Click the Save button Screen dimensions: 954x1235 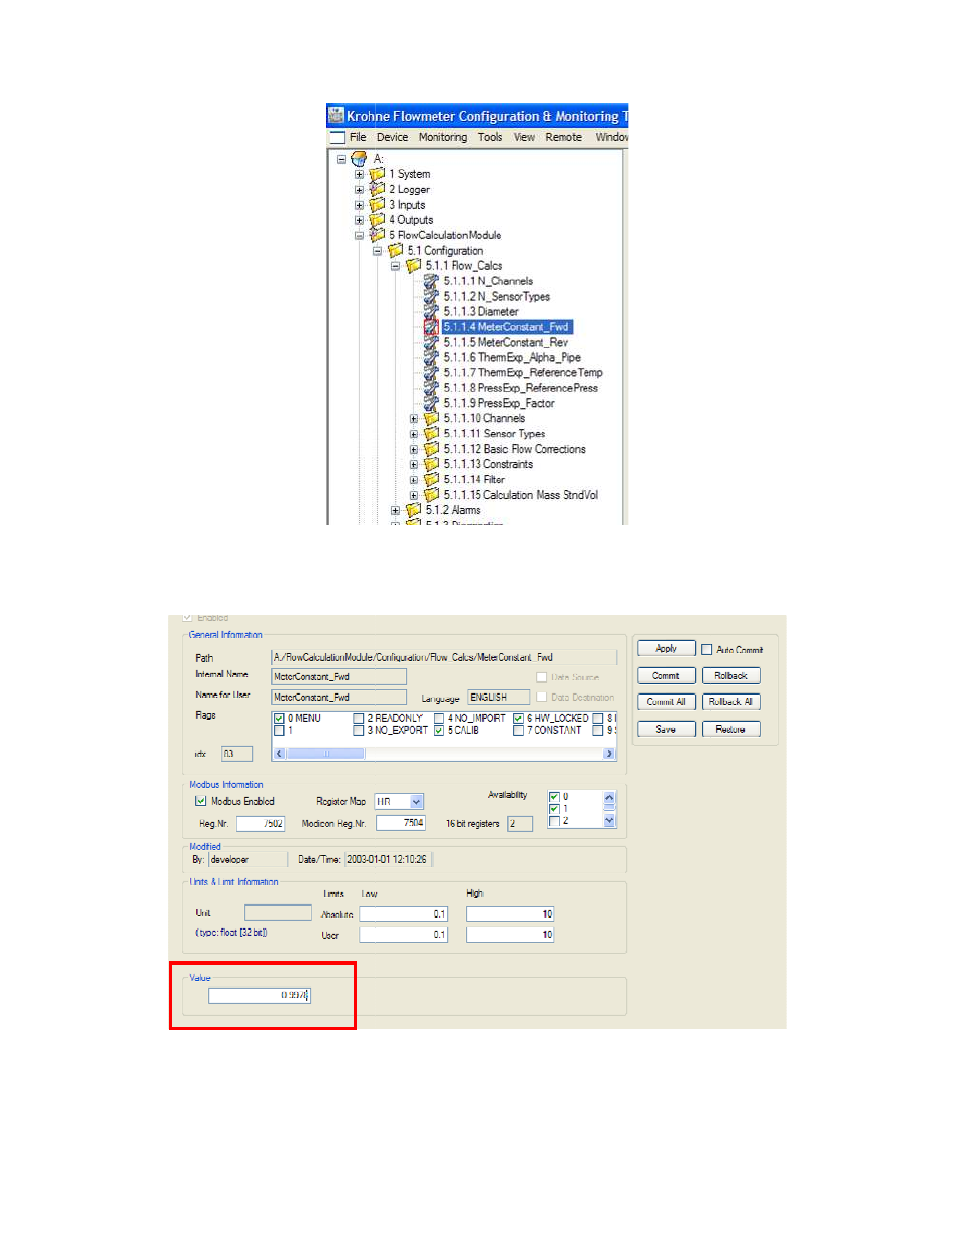[x=666, y=729]
